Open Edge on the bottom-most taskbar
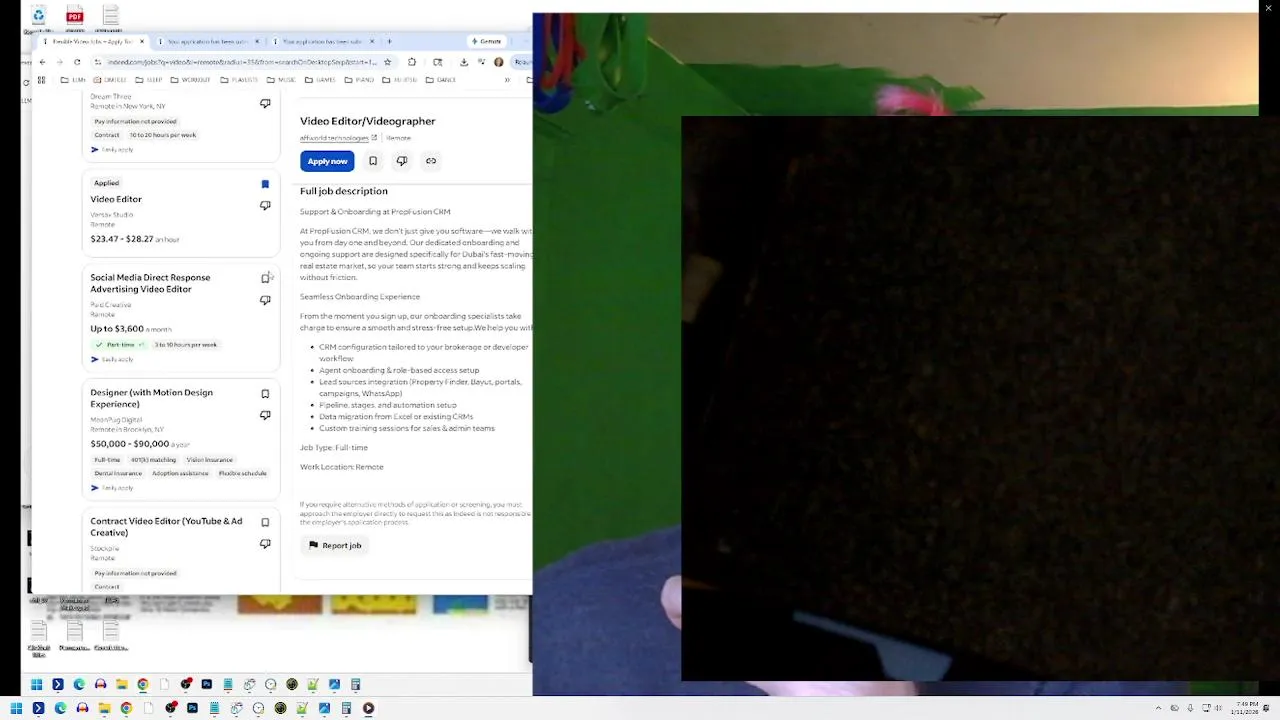Screen dimensions: 1280x720 (60, 708)
